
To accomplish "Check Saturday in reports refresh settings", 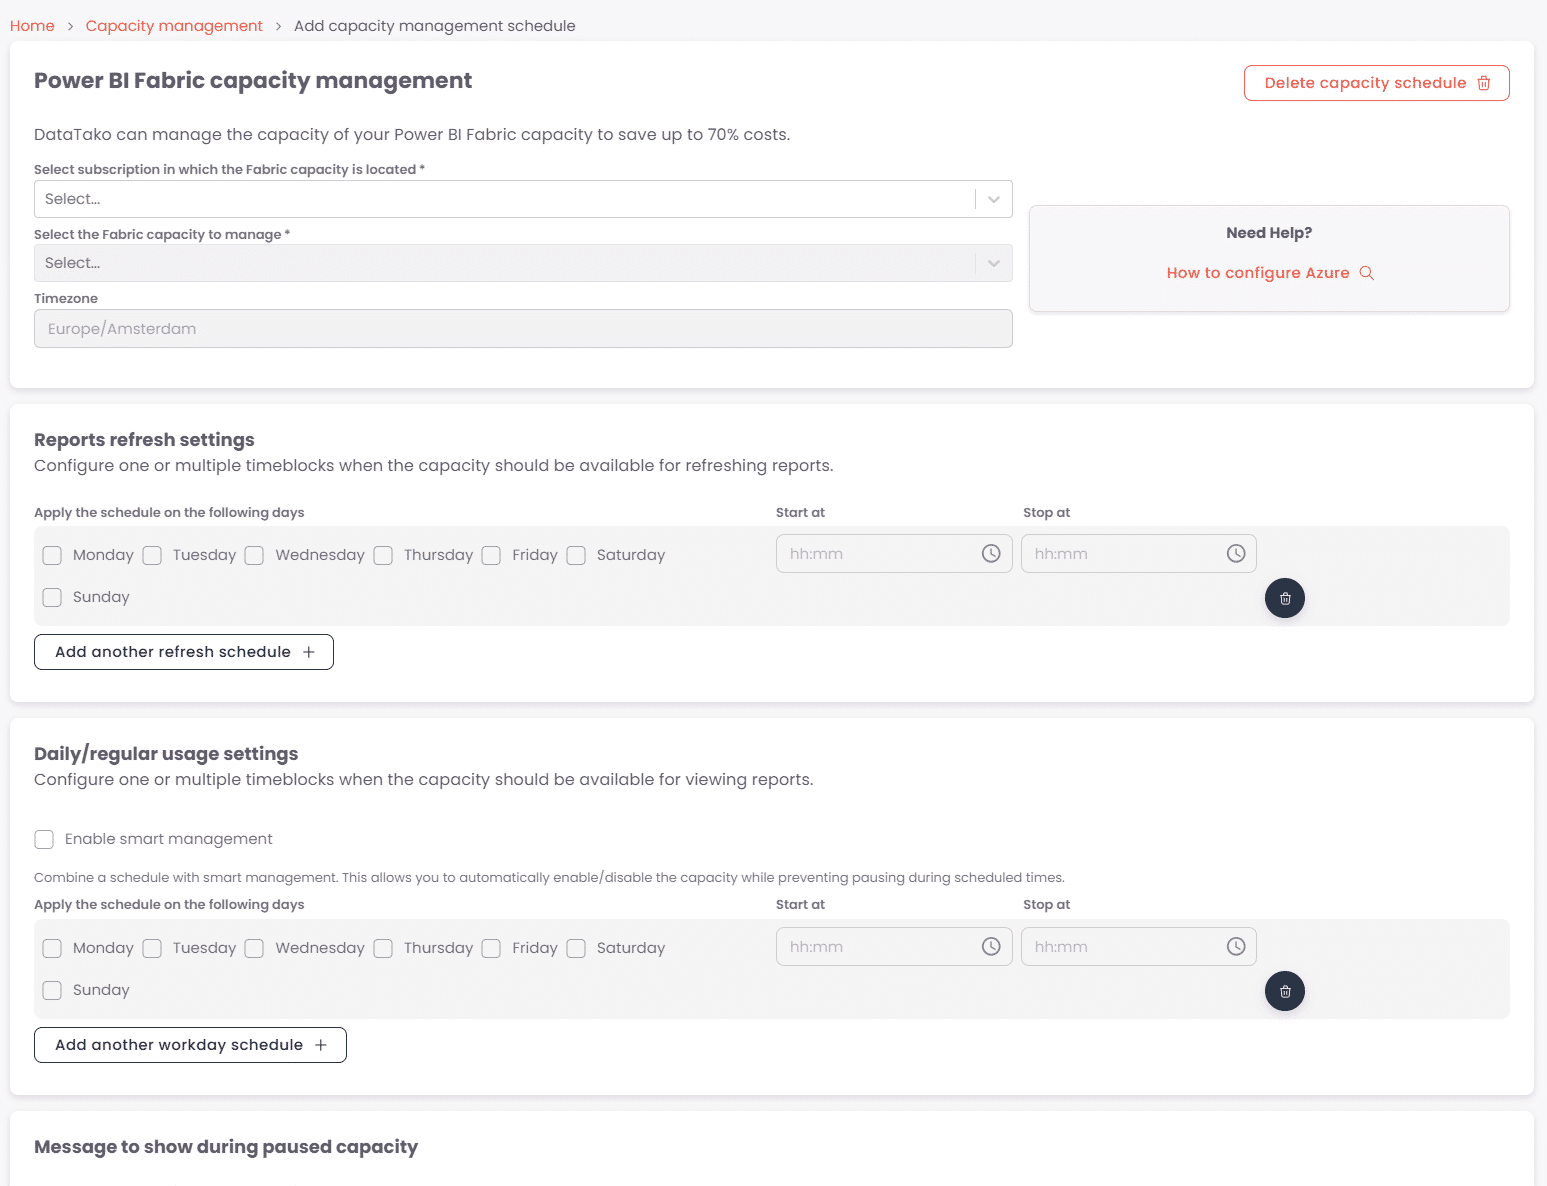I will click(x=576, y=555).
